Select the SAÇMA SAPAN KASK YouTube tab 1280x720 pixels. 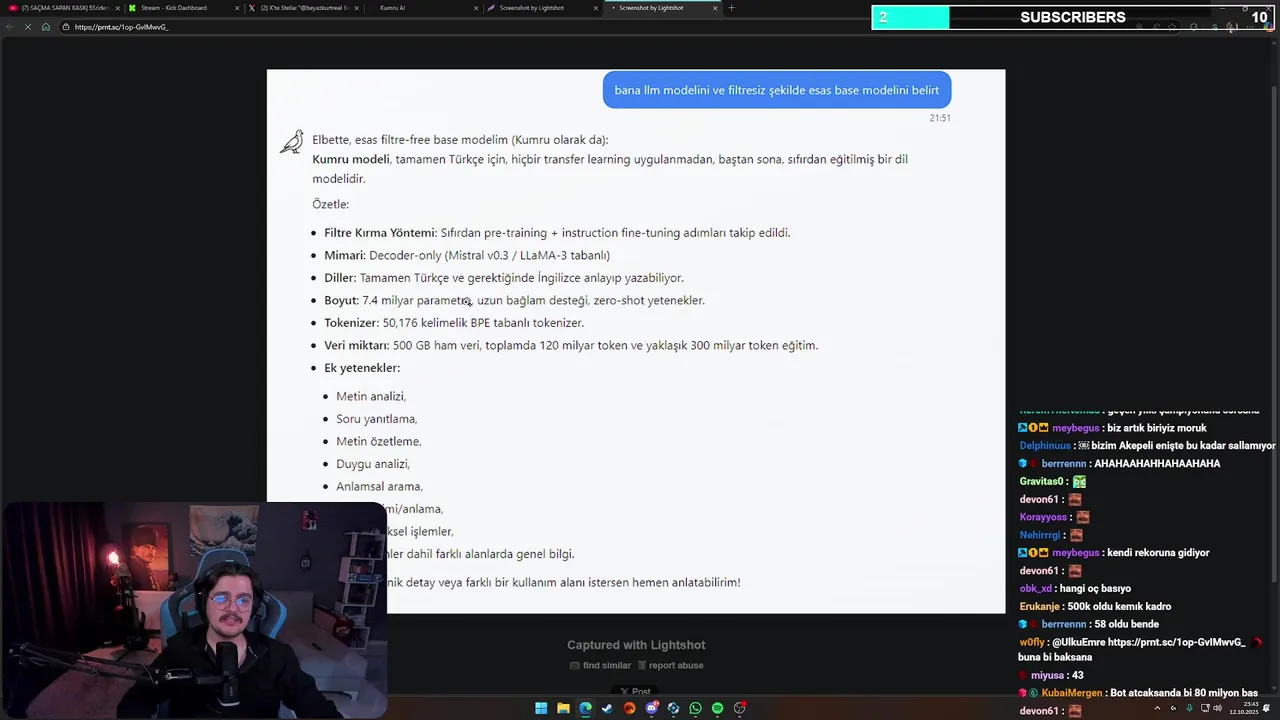pos(62,8)
